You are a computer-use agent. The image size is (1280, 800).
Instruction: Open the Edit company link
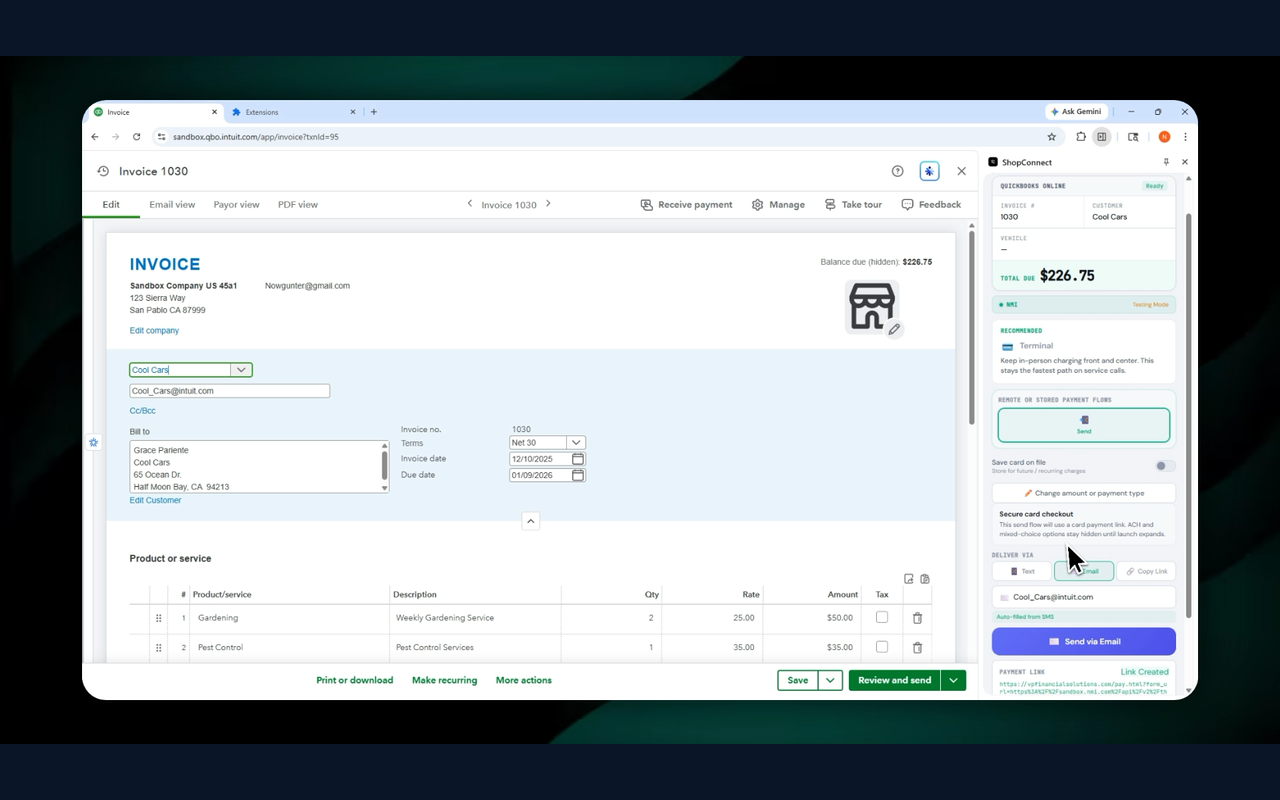(x=154, y=330)
